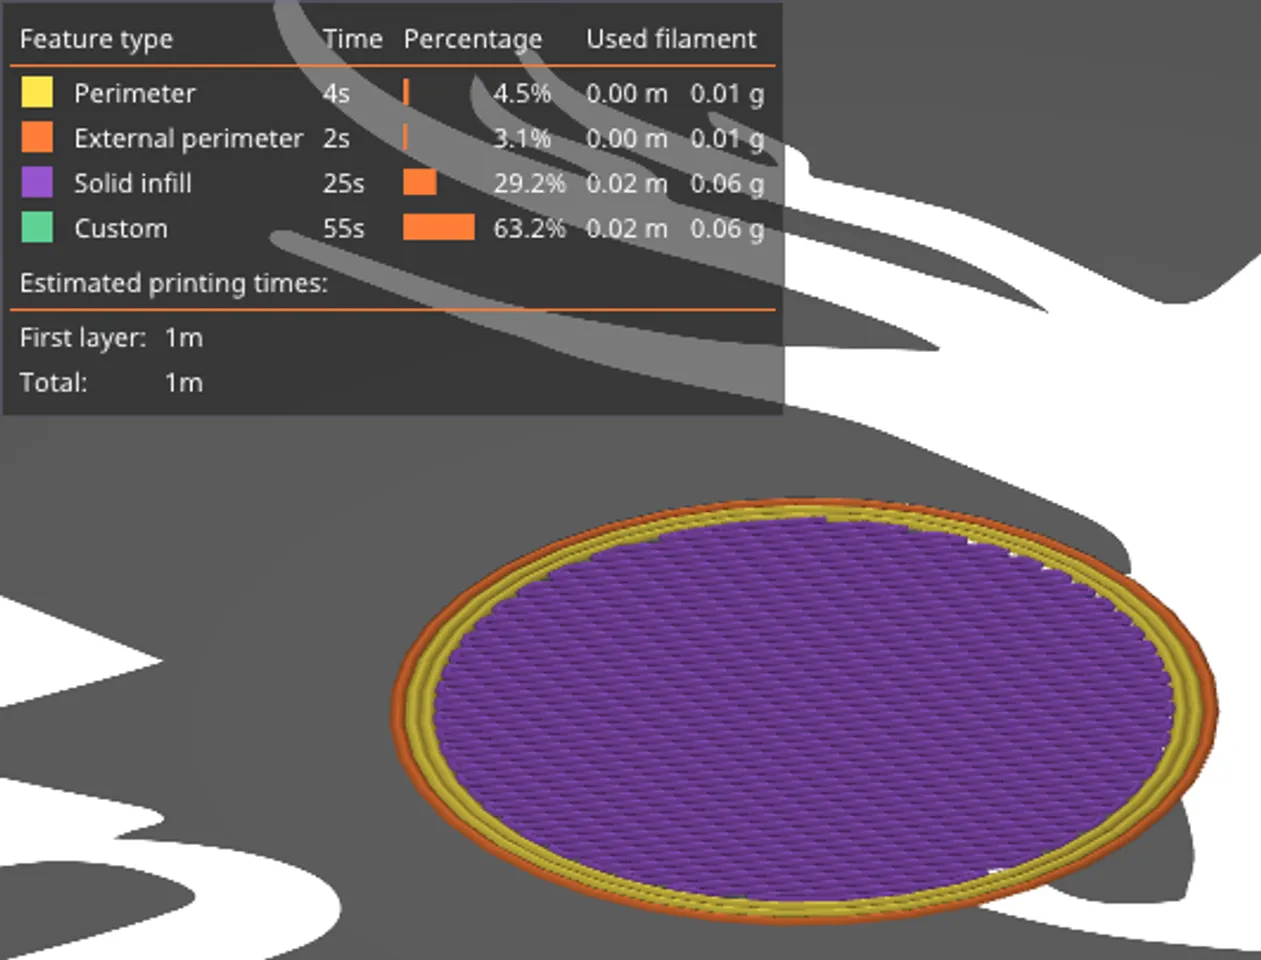Click the Time column header
The height and width of the screenshot is (960, 1261).
click(352, 39)
